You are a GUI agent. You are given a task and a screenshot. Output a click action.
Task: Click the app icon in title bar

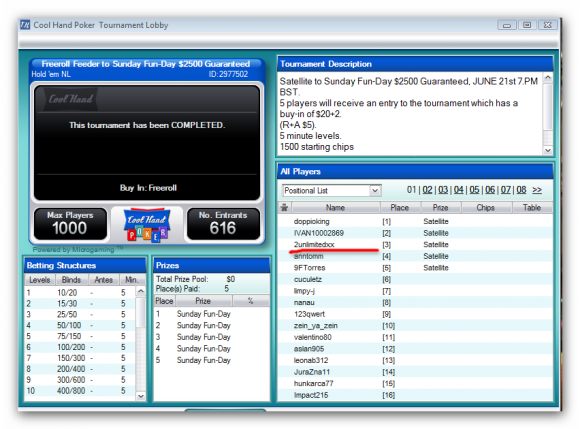(x=25, y=25)
